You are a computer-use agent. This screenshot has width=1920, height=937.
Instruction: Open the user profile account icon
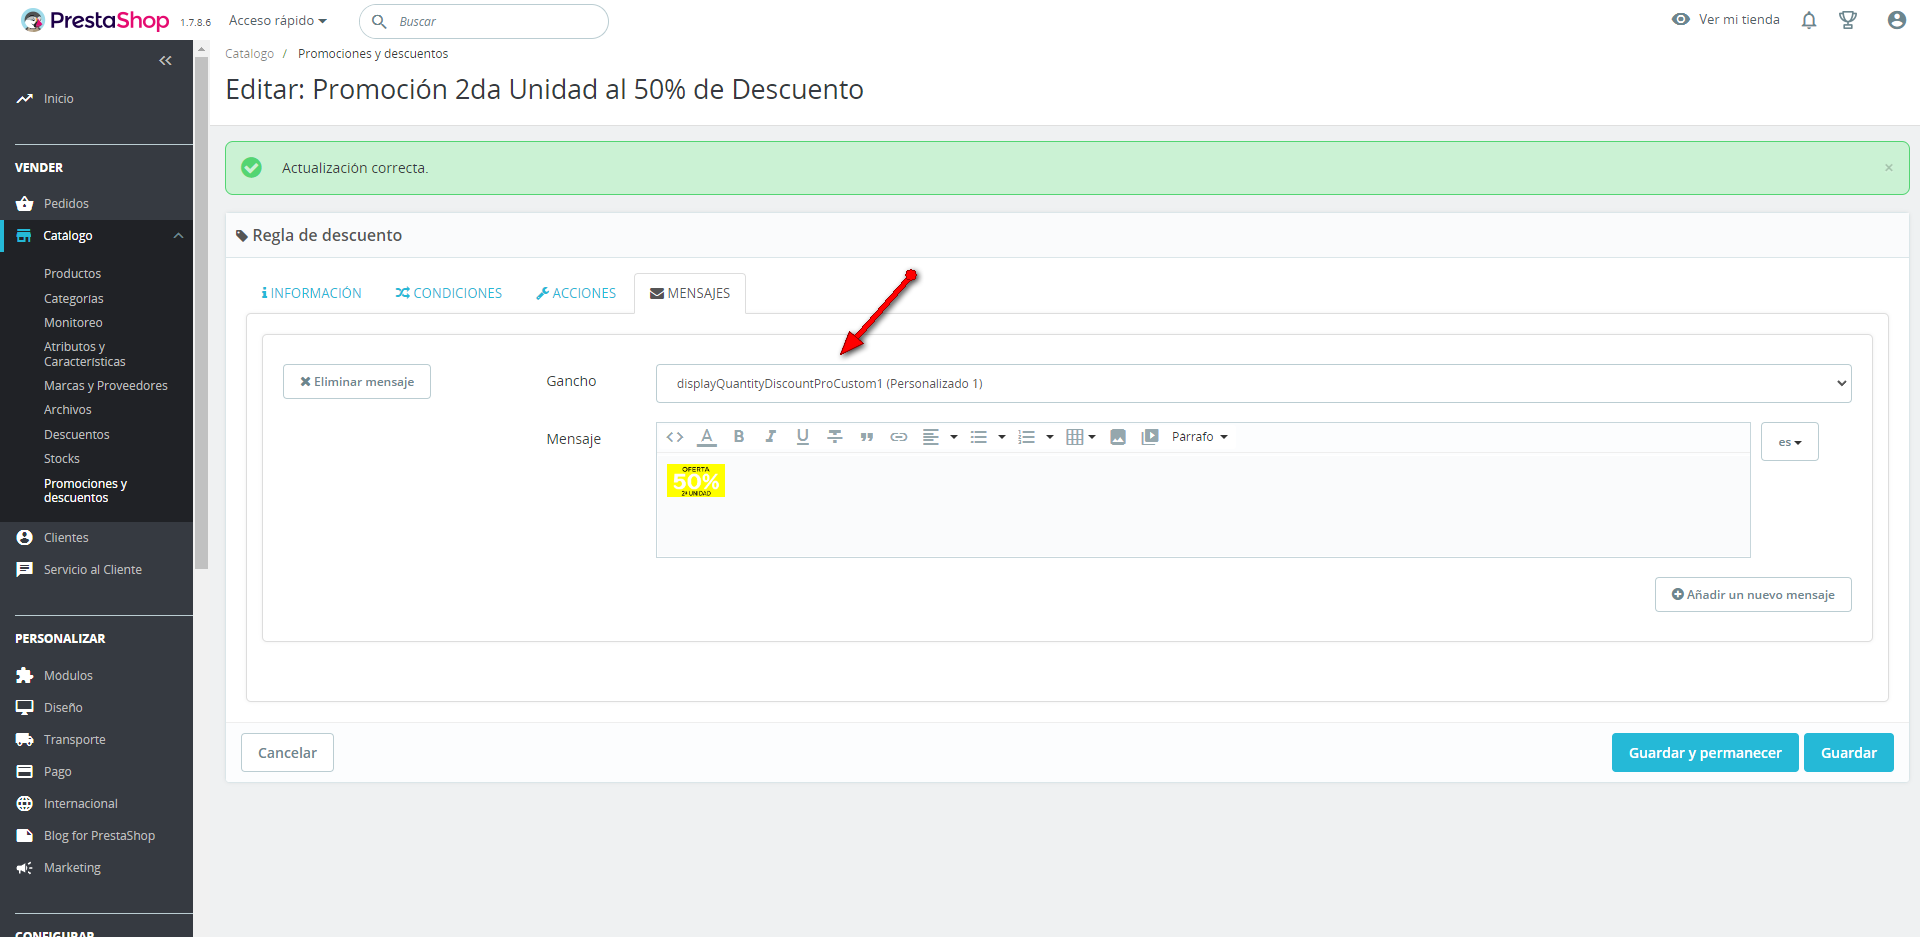1896,20
